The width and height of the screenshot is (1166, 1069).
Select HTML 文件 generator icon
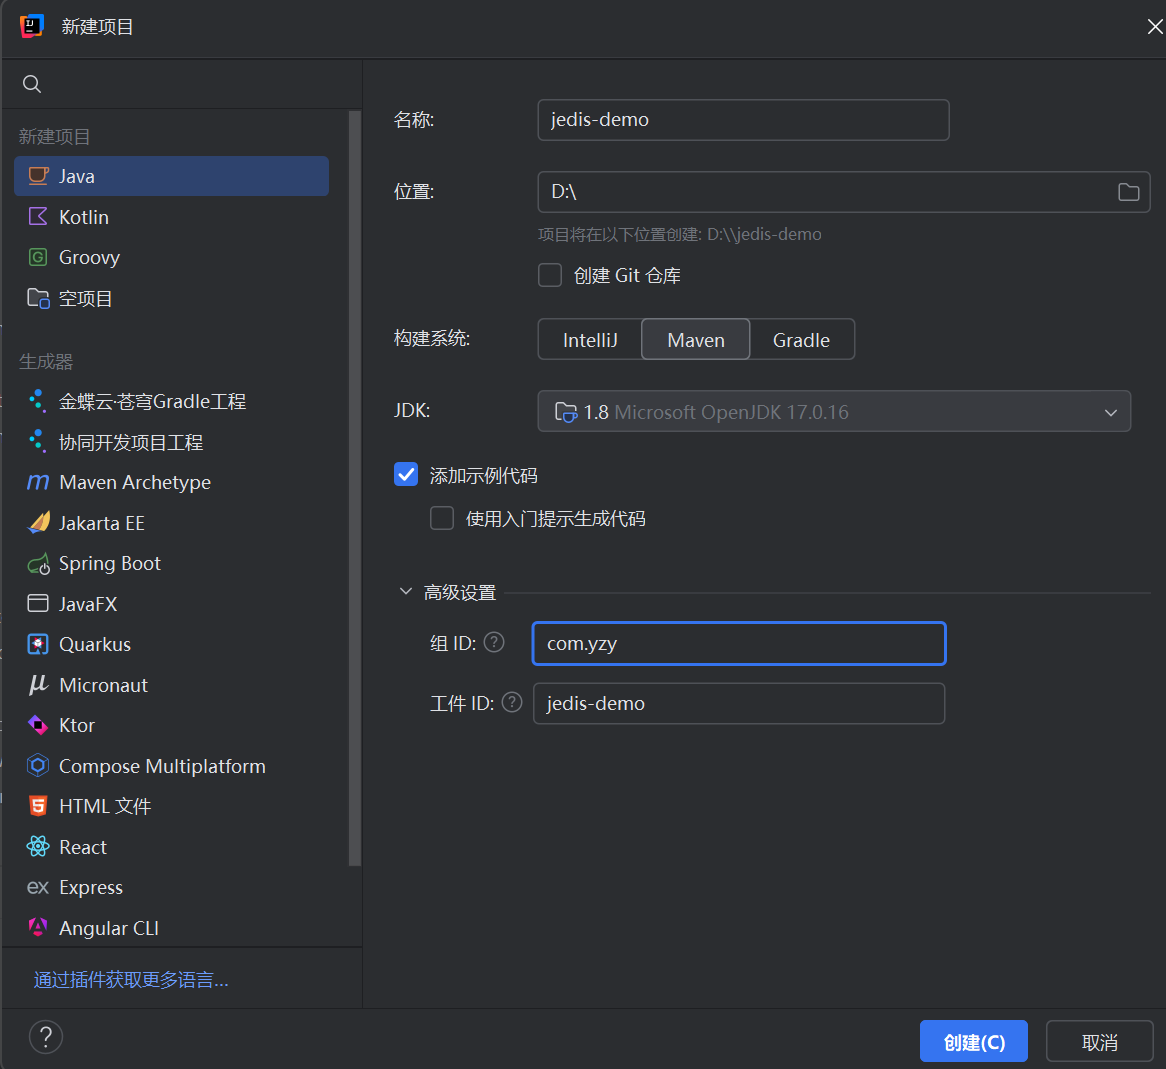(x=38, y=806)
